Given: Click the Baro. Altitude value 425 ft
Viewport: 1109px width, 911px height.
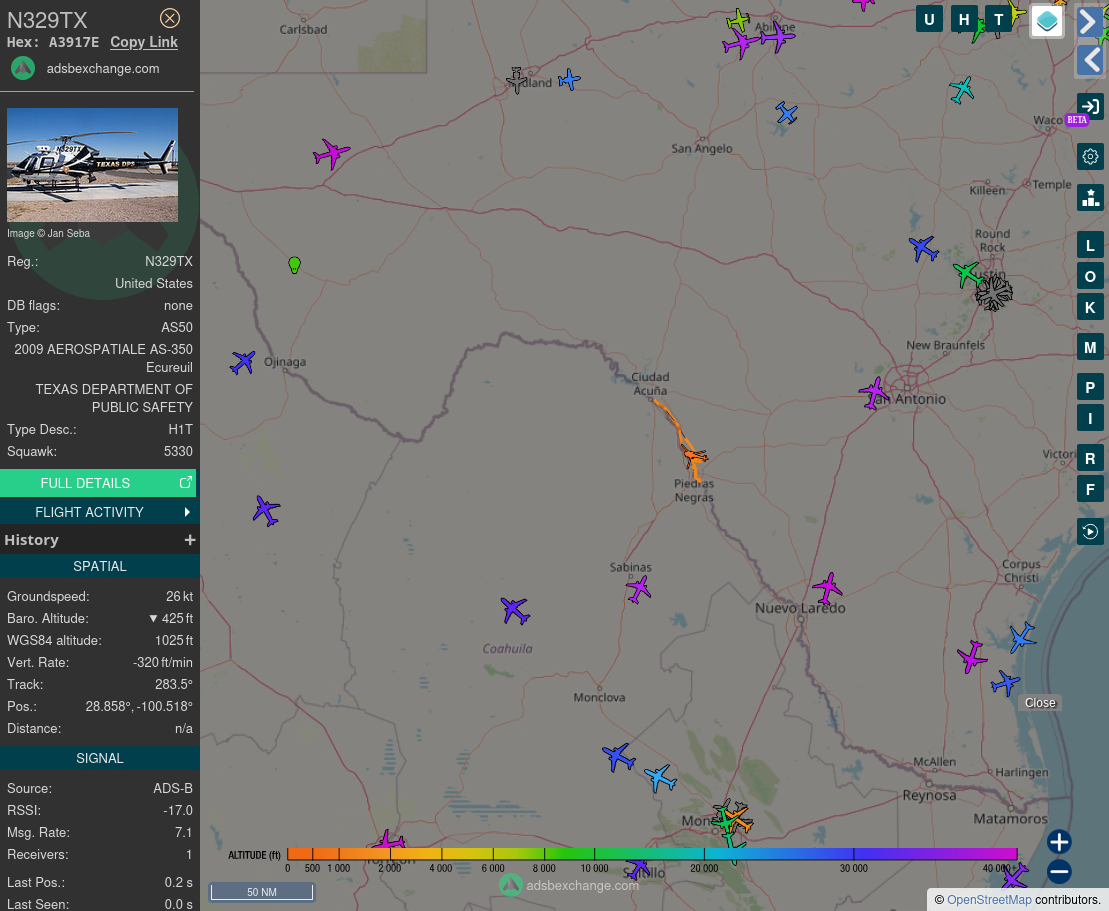Looking at the screenshot, I should click(170, 618).
